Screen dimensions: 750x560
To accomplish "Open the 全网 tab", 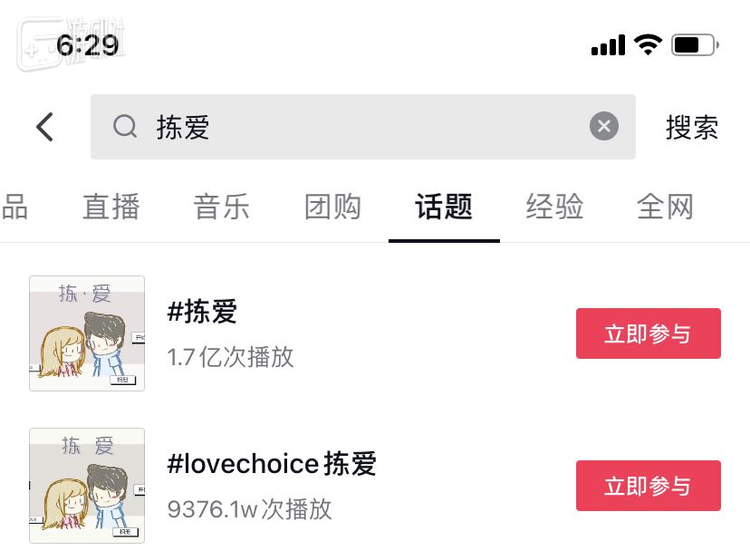I will click(x=665, y=207).
